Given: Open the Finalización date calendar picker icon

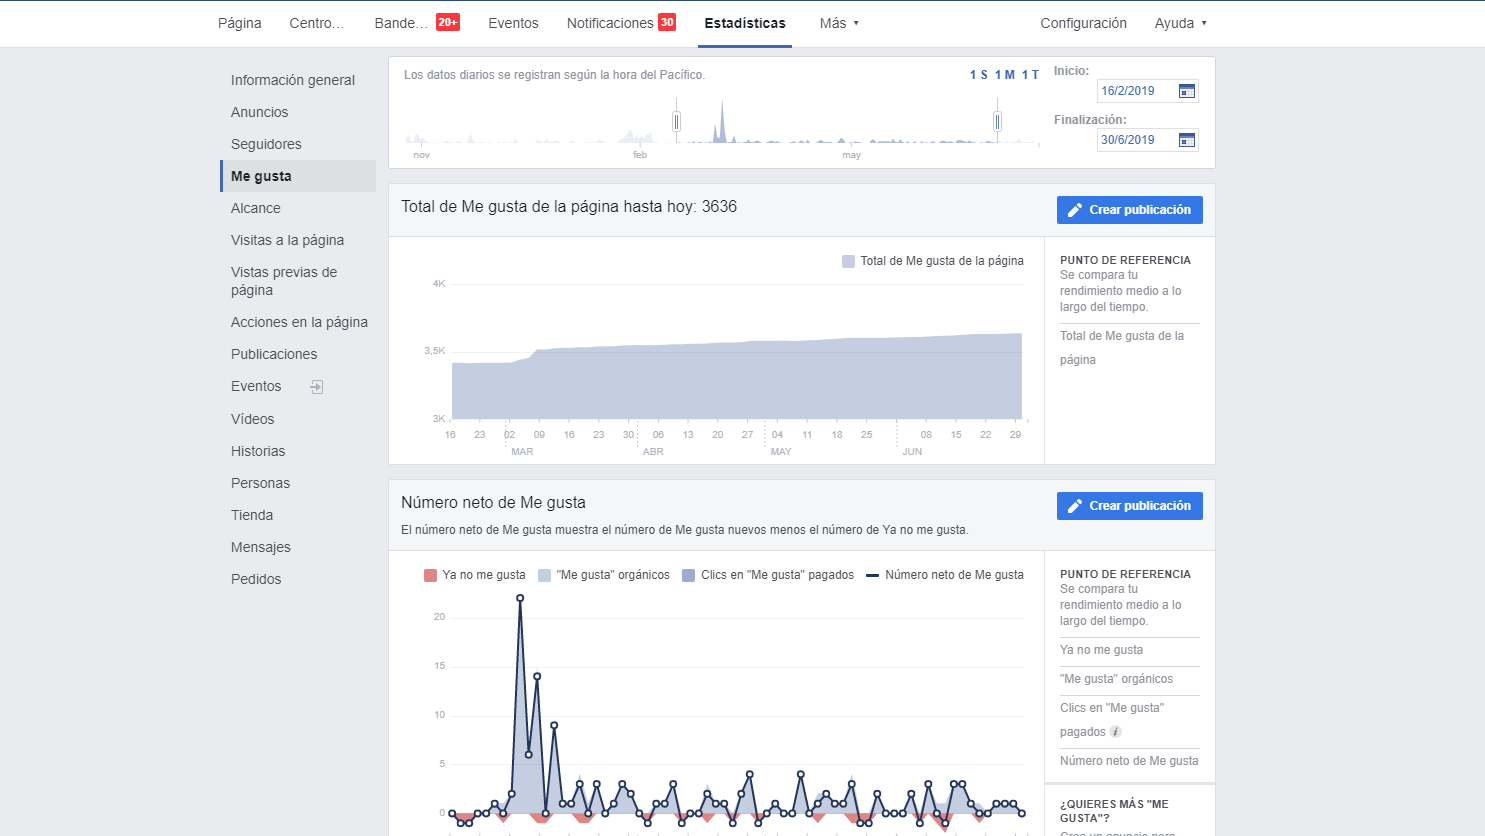Looking at the screenshot, I should tap(1187, 140).
